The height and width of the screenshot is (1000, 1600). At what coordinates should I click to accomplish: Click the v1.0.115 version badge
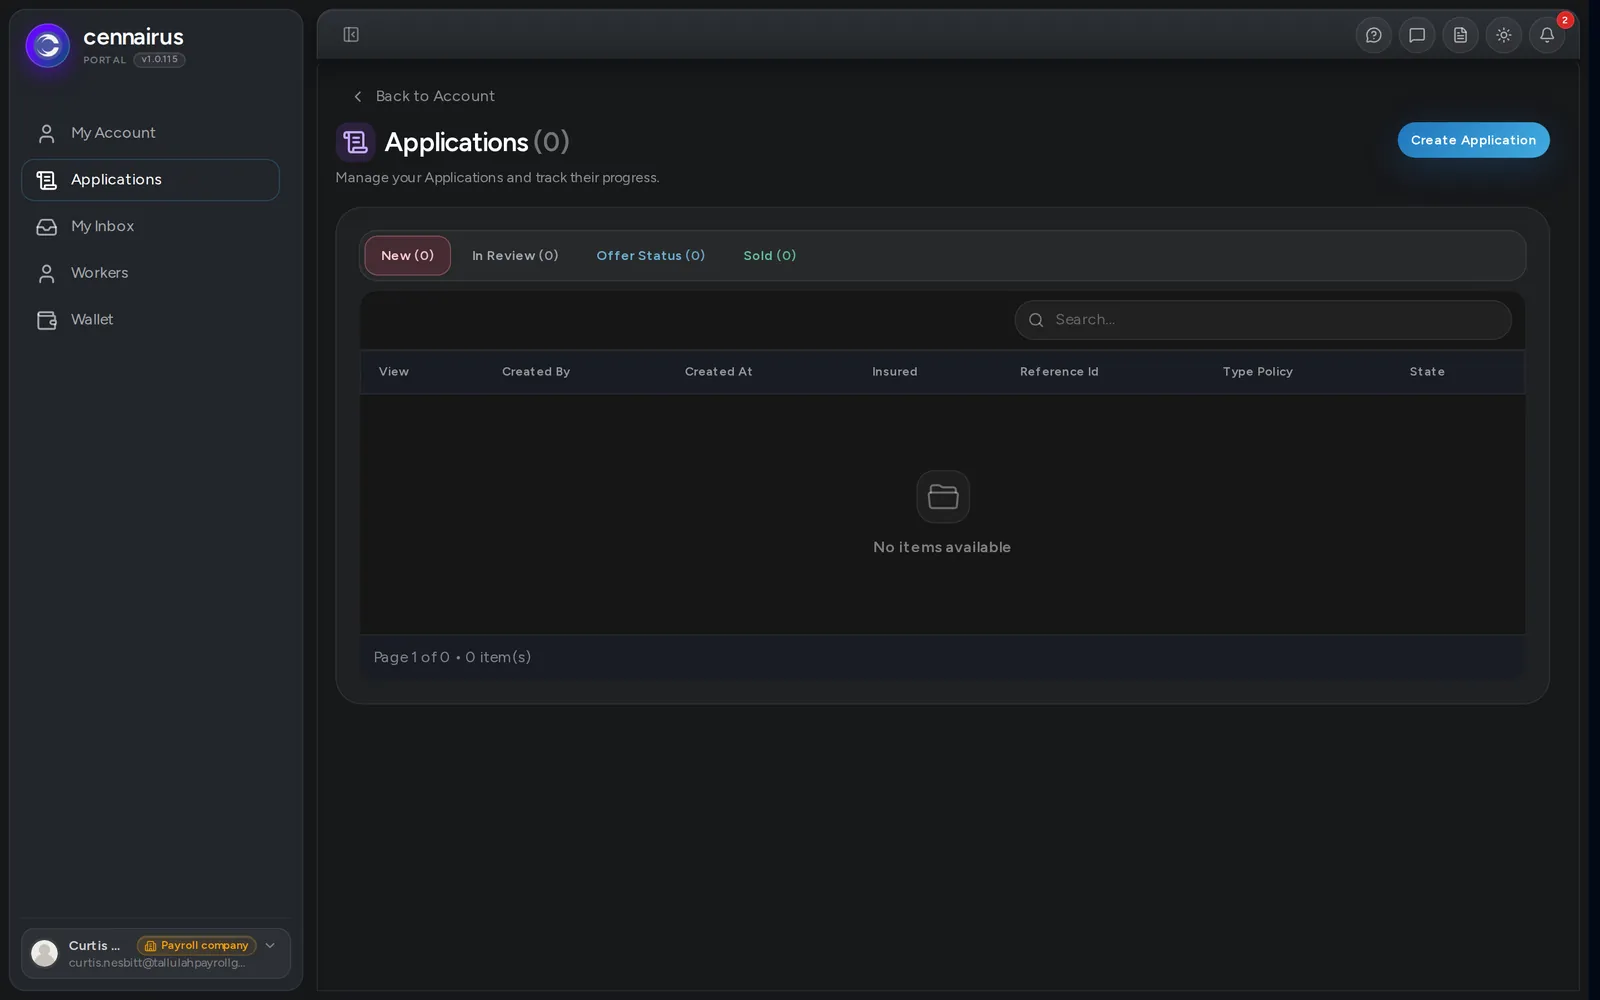click(x=160, y=60)
